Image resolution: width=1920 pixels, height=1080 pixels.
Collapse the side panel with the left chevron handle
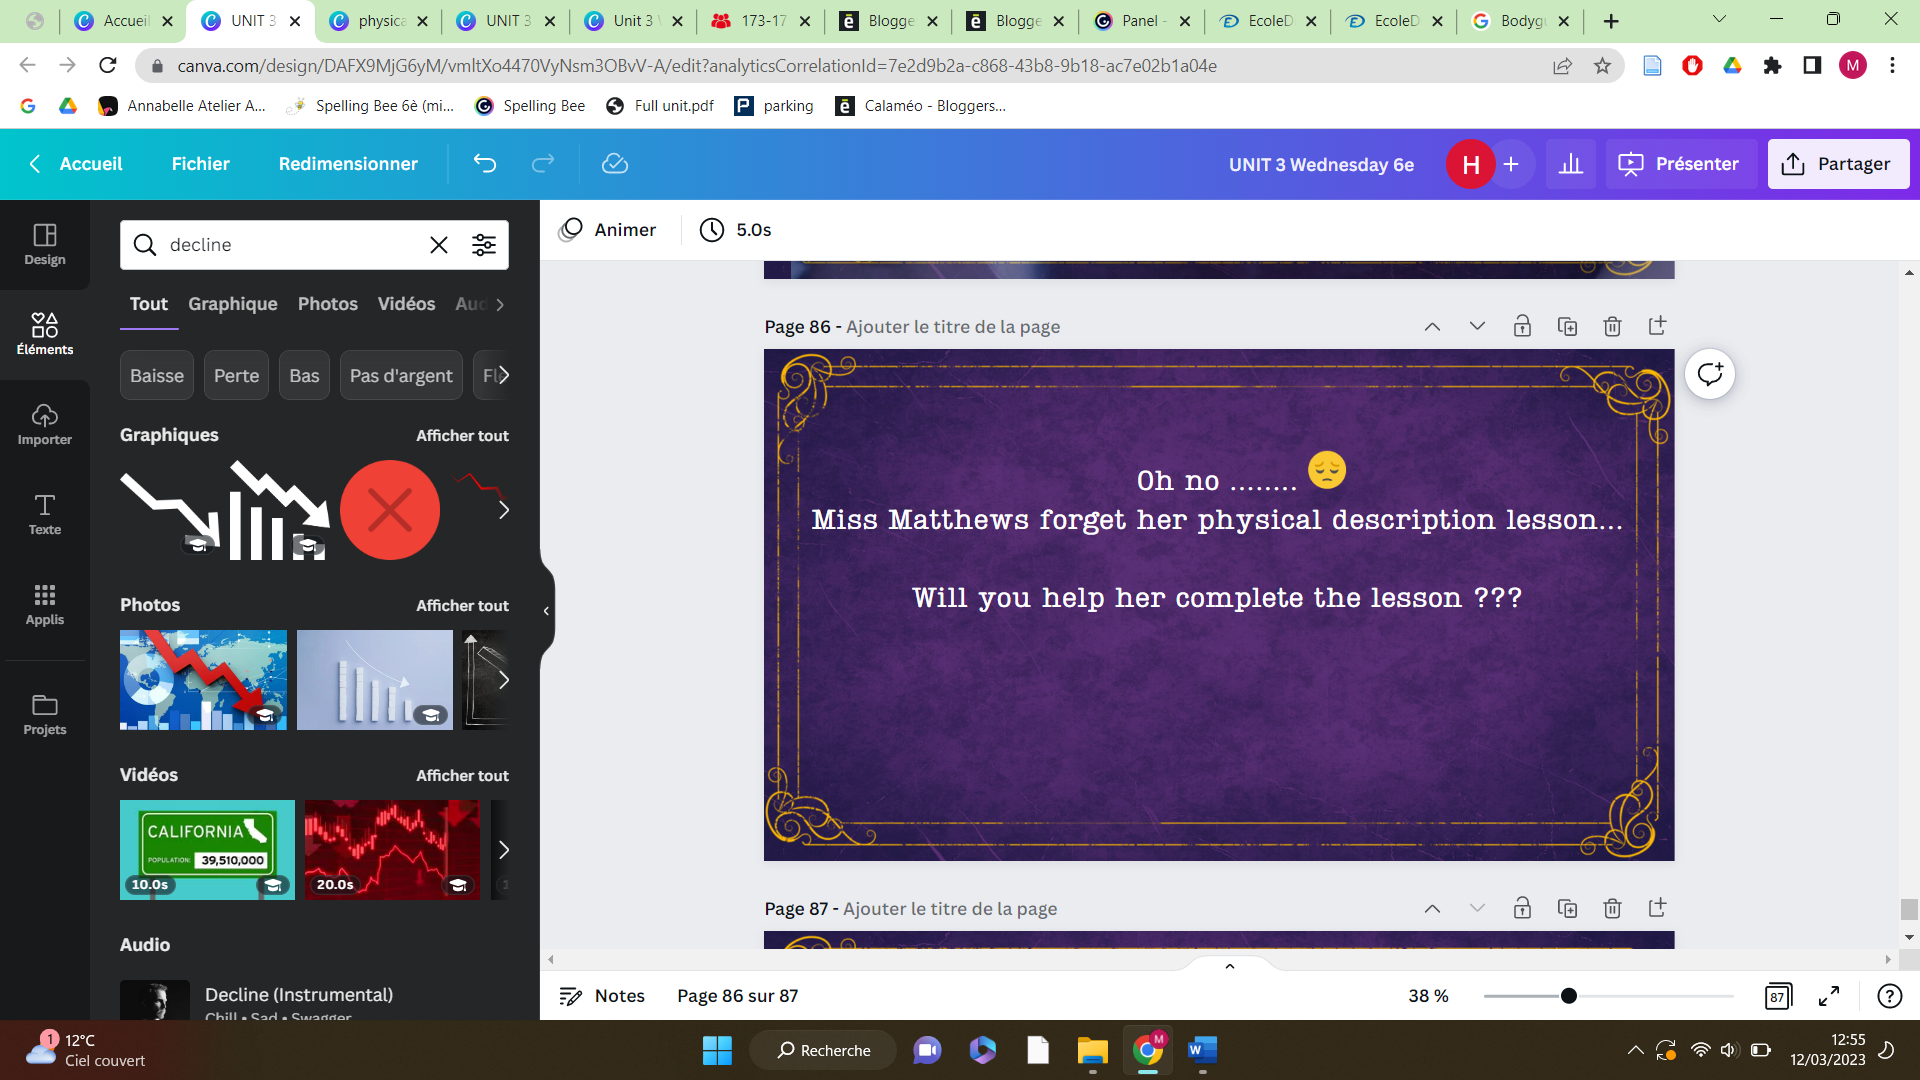pyautogui.click(x=546, y=609)
